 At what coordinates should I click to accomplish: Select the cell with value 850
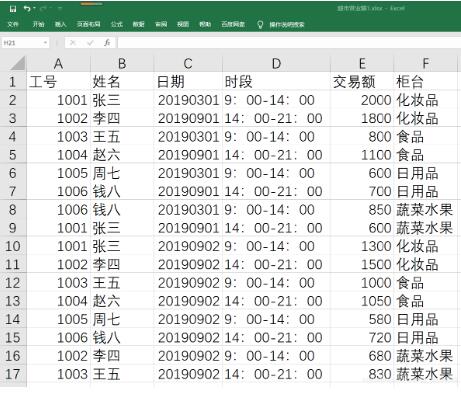pyautogui.click(x=362, y=209)
